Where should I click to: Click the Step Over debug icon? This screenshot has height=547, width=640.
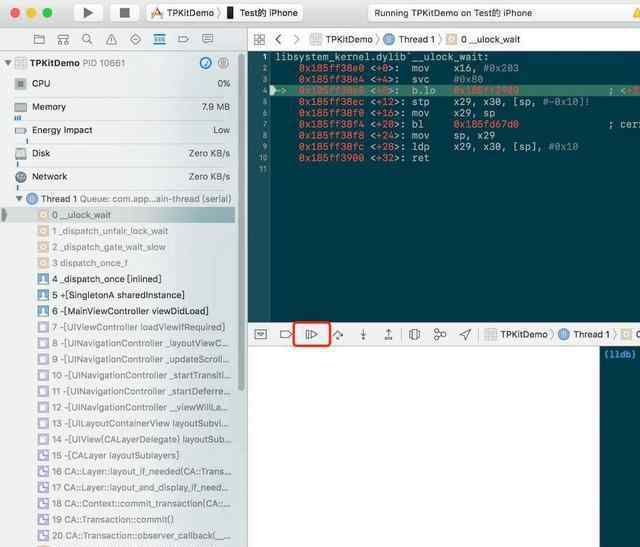[x=338, y=334]
